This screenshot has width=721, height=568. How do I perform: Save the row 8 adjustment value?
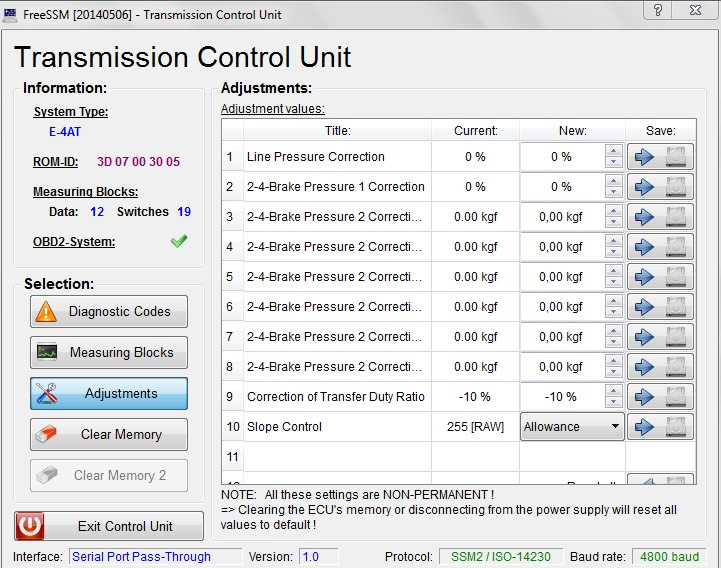point(660,367)
